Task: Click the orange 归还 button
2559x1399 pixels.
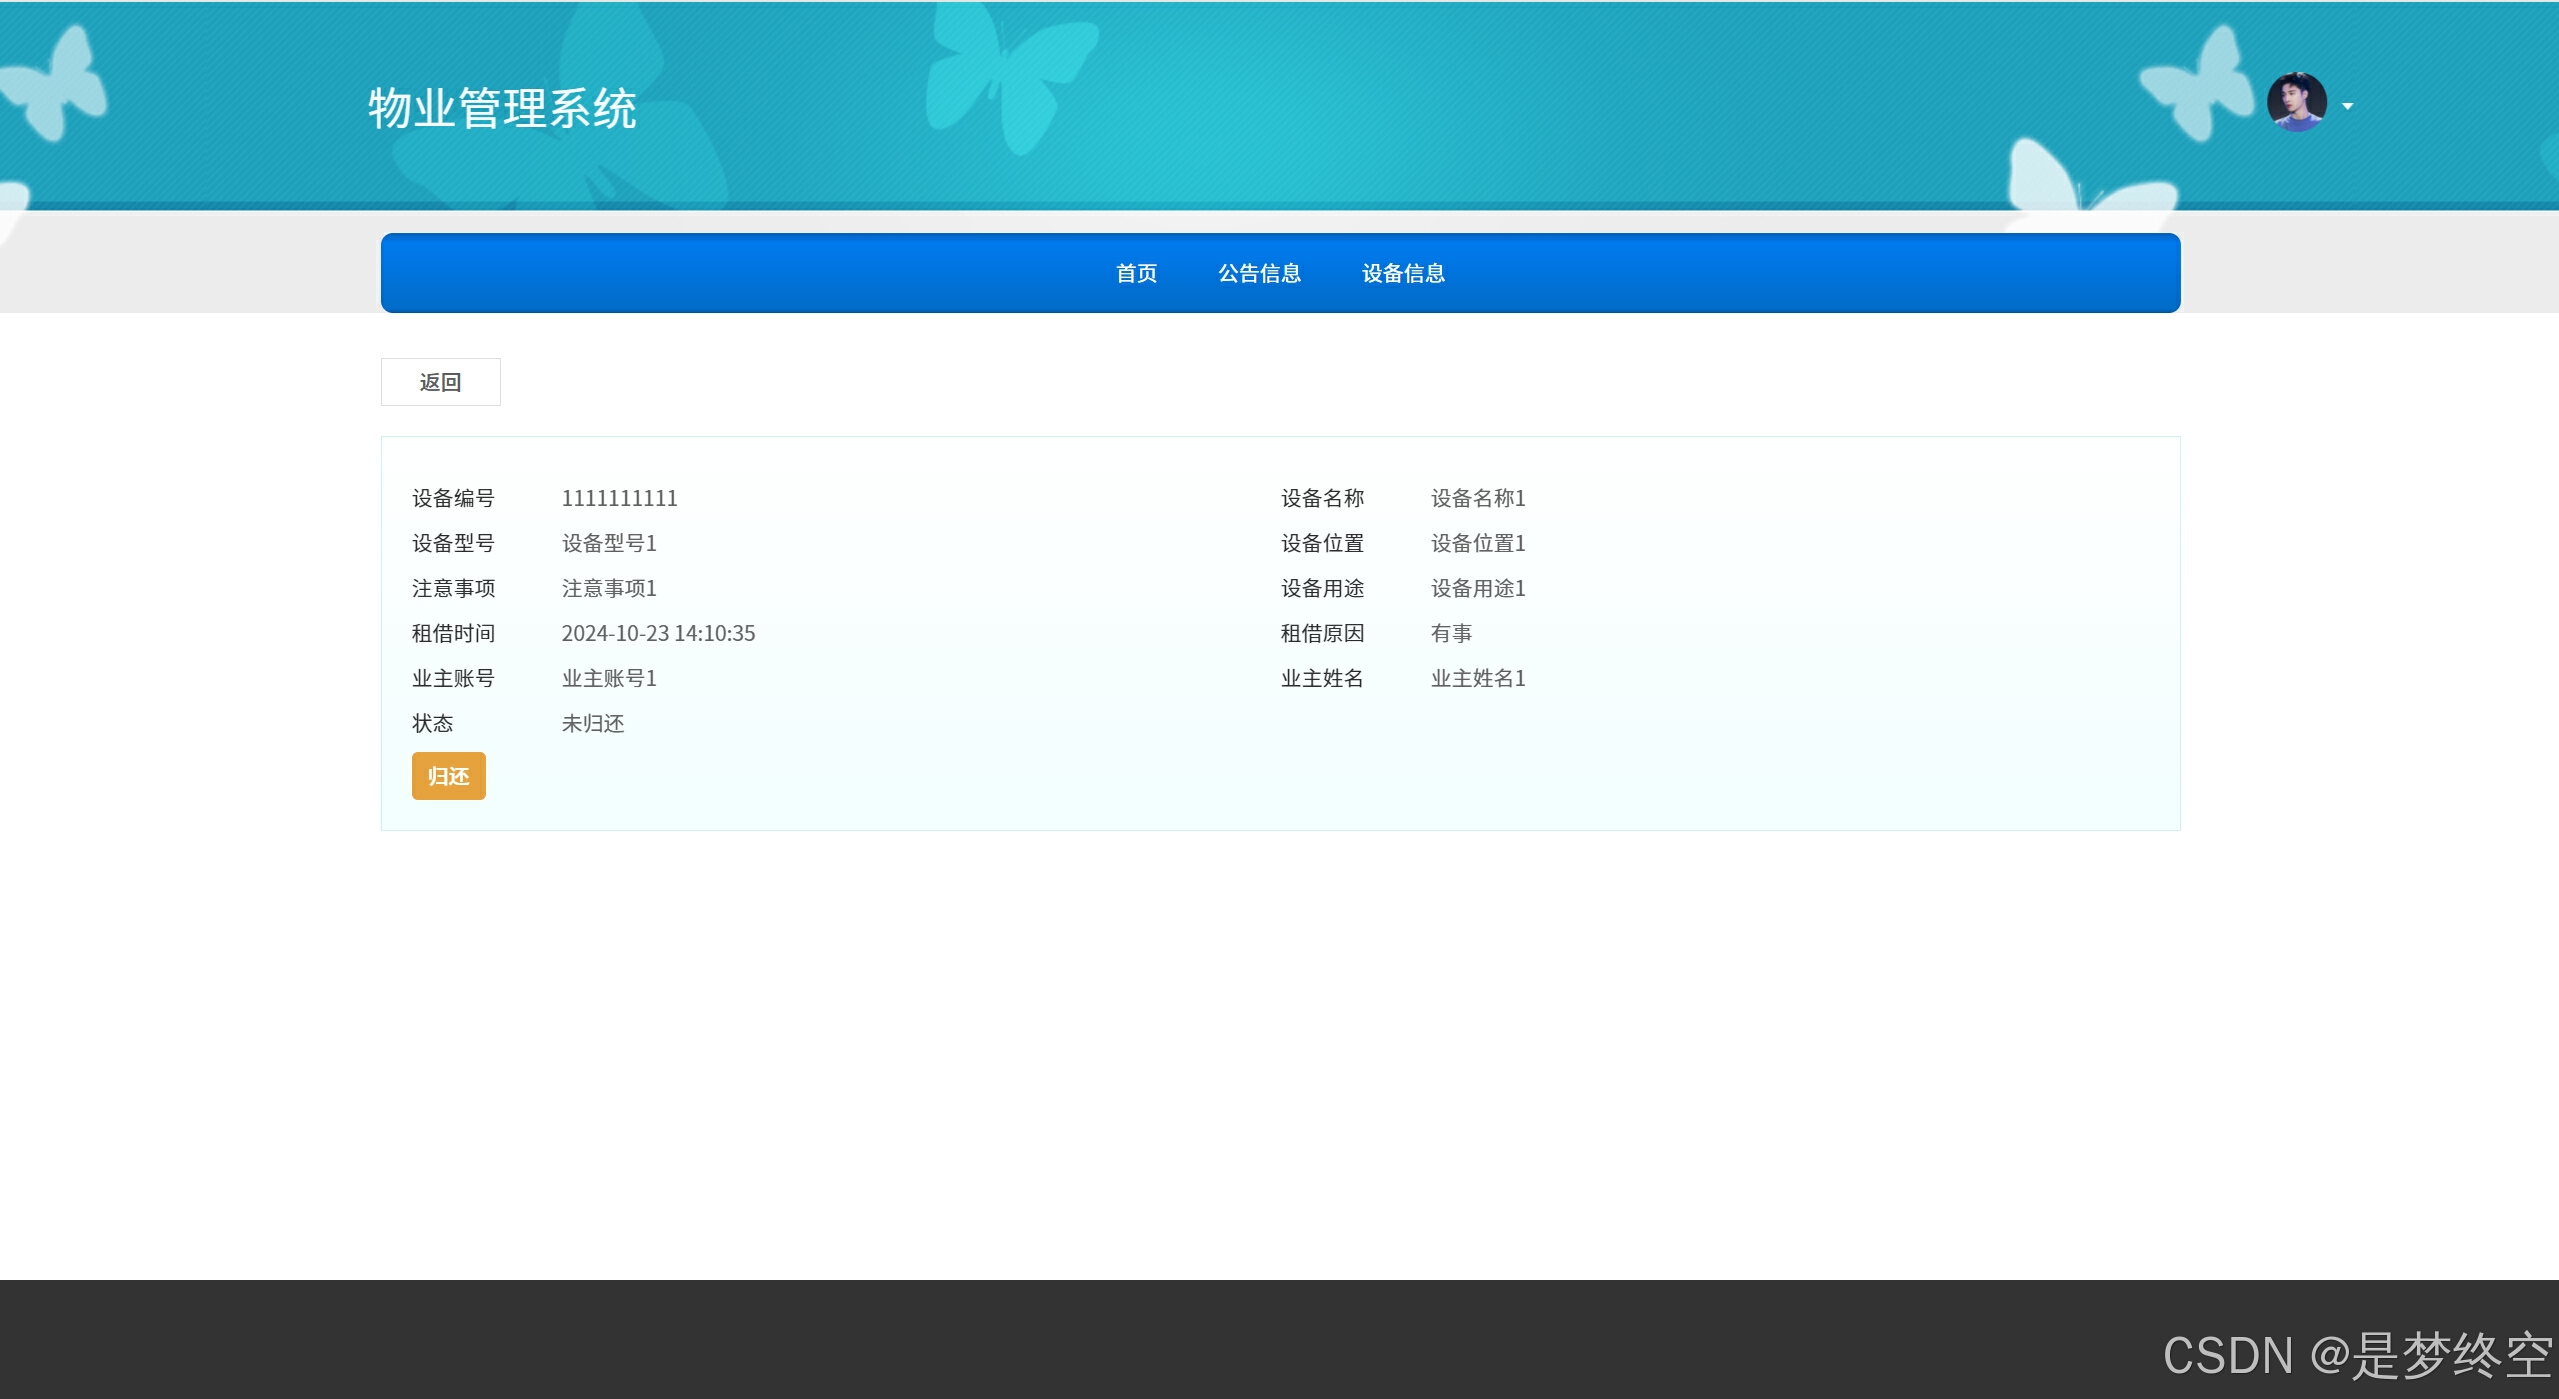Action: [x=448, y=776]
